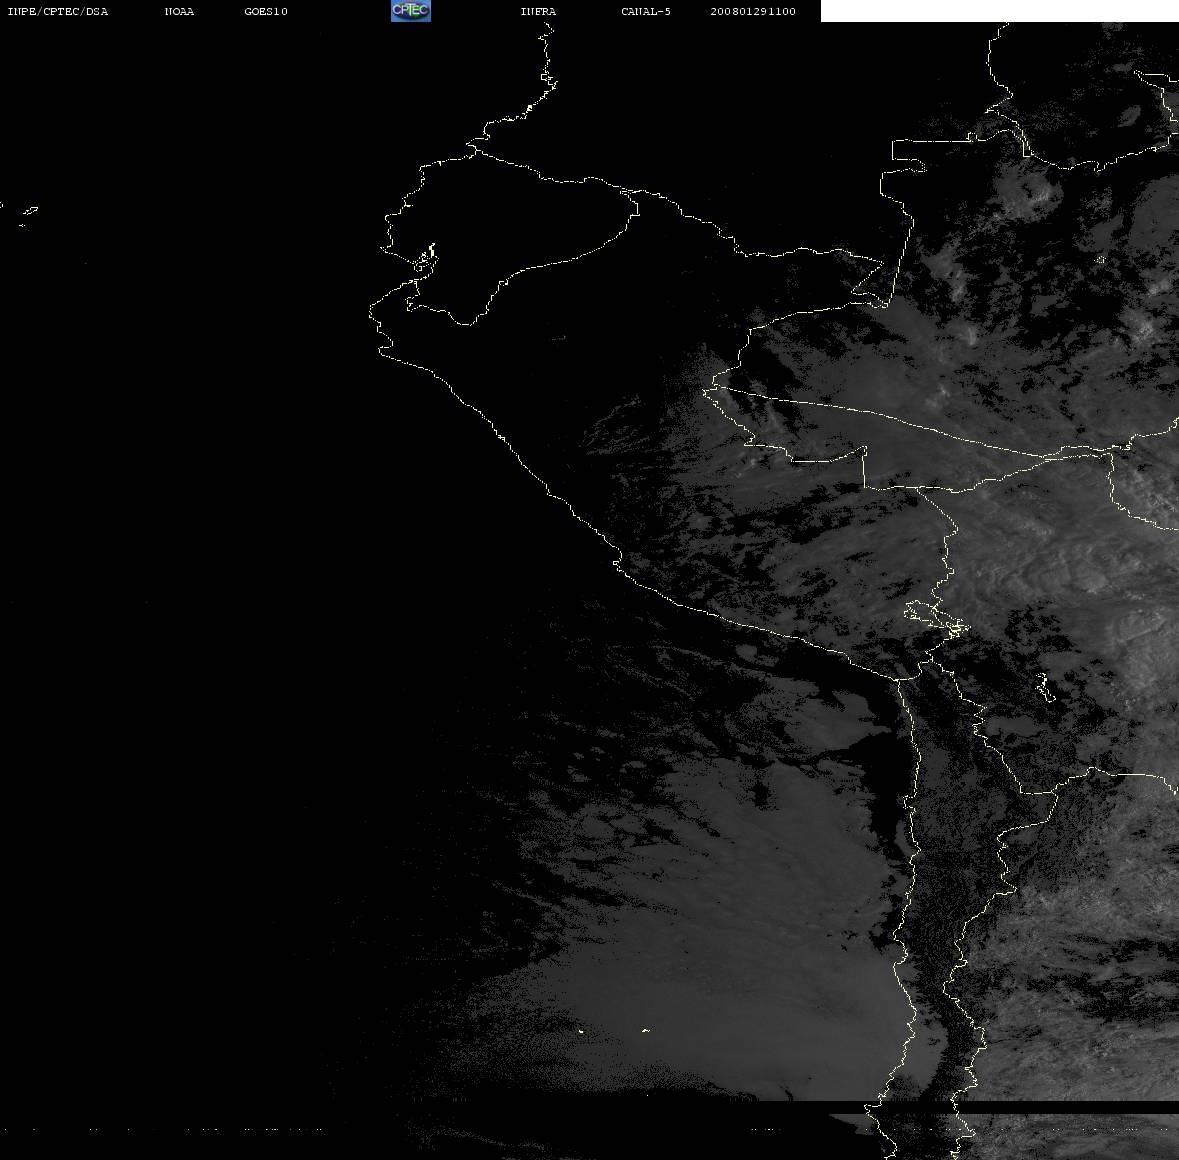Click the NOAA label in the header
Screen dimensions: 1179x1160
tap(179, 11)
